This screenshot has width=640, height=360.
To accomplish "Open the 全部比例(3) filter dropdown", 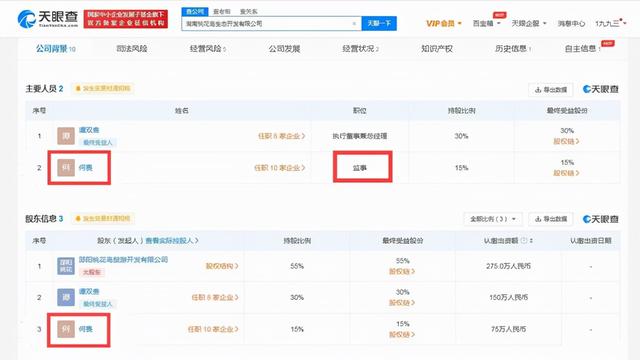I will (493, 219).
